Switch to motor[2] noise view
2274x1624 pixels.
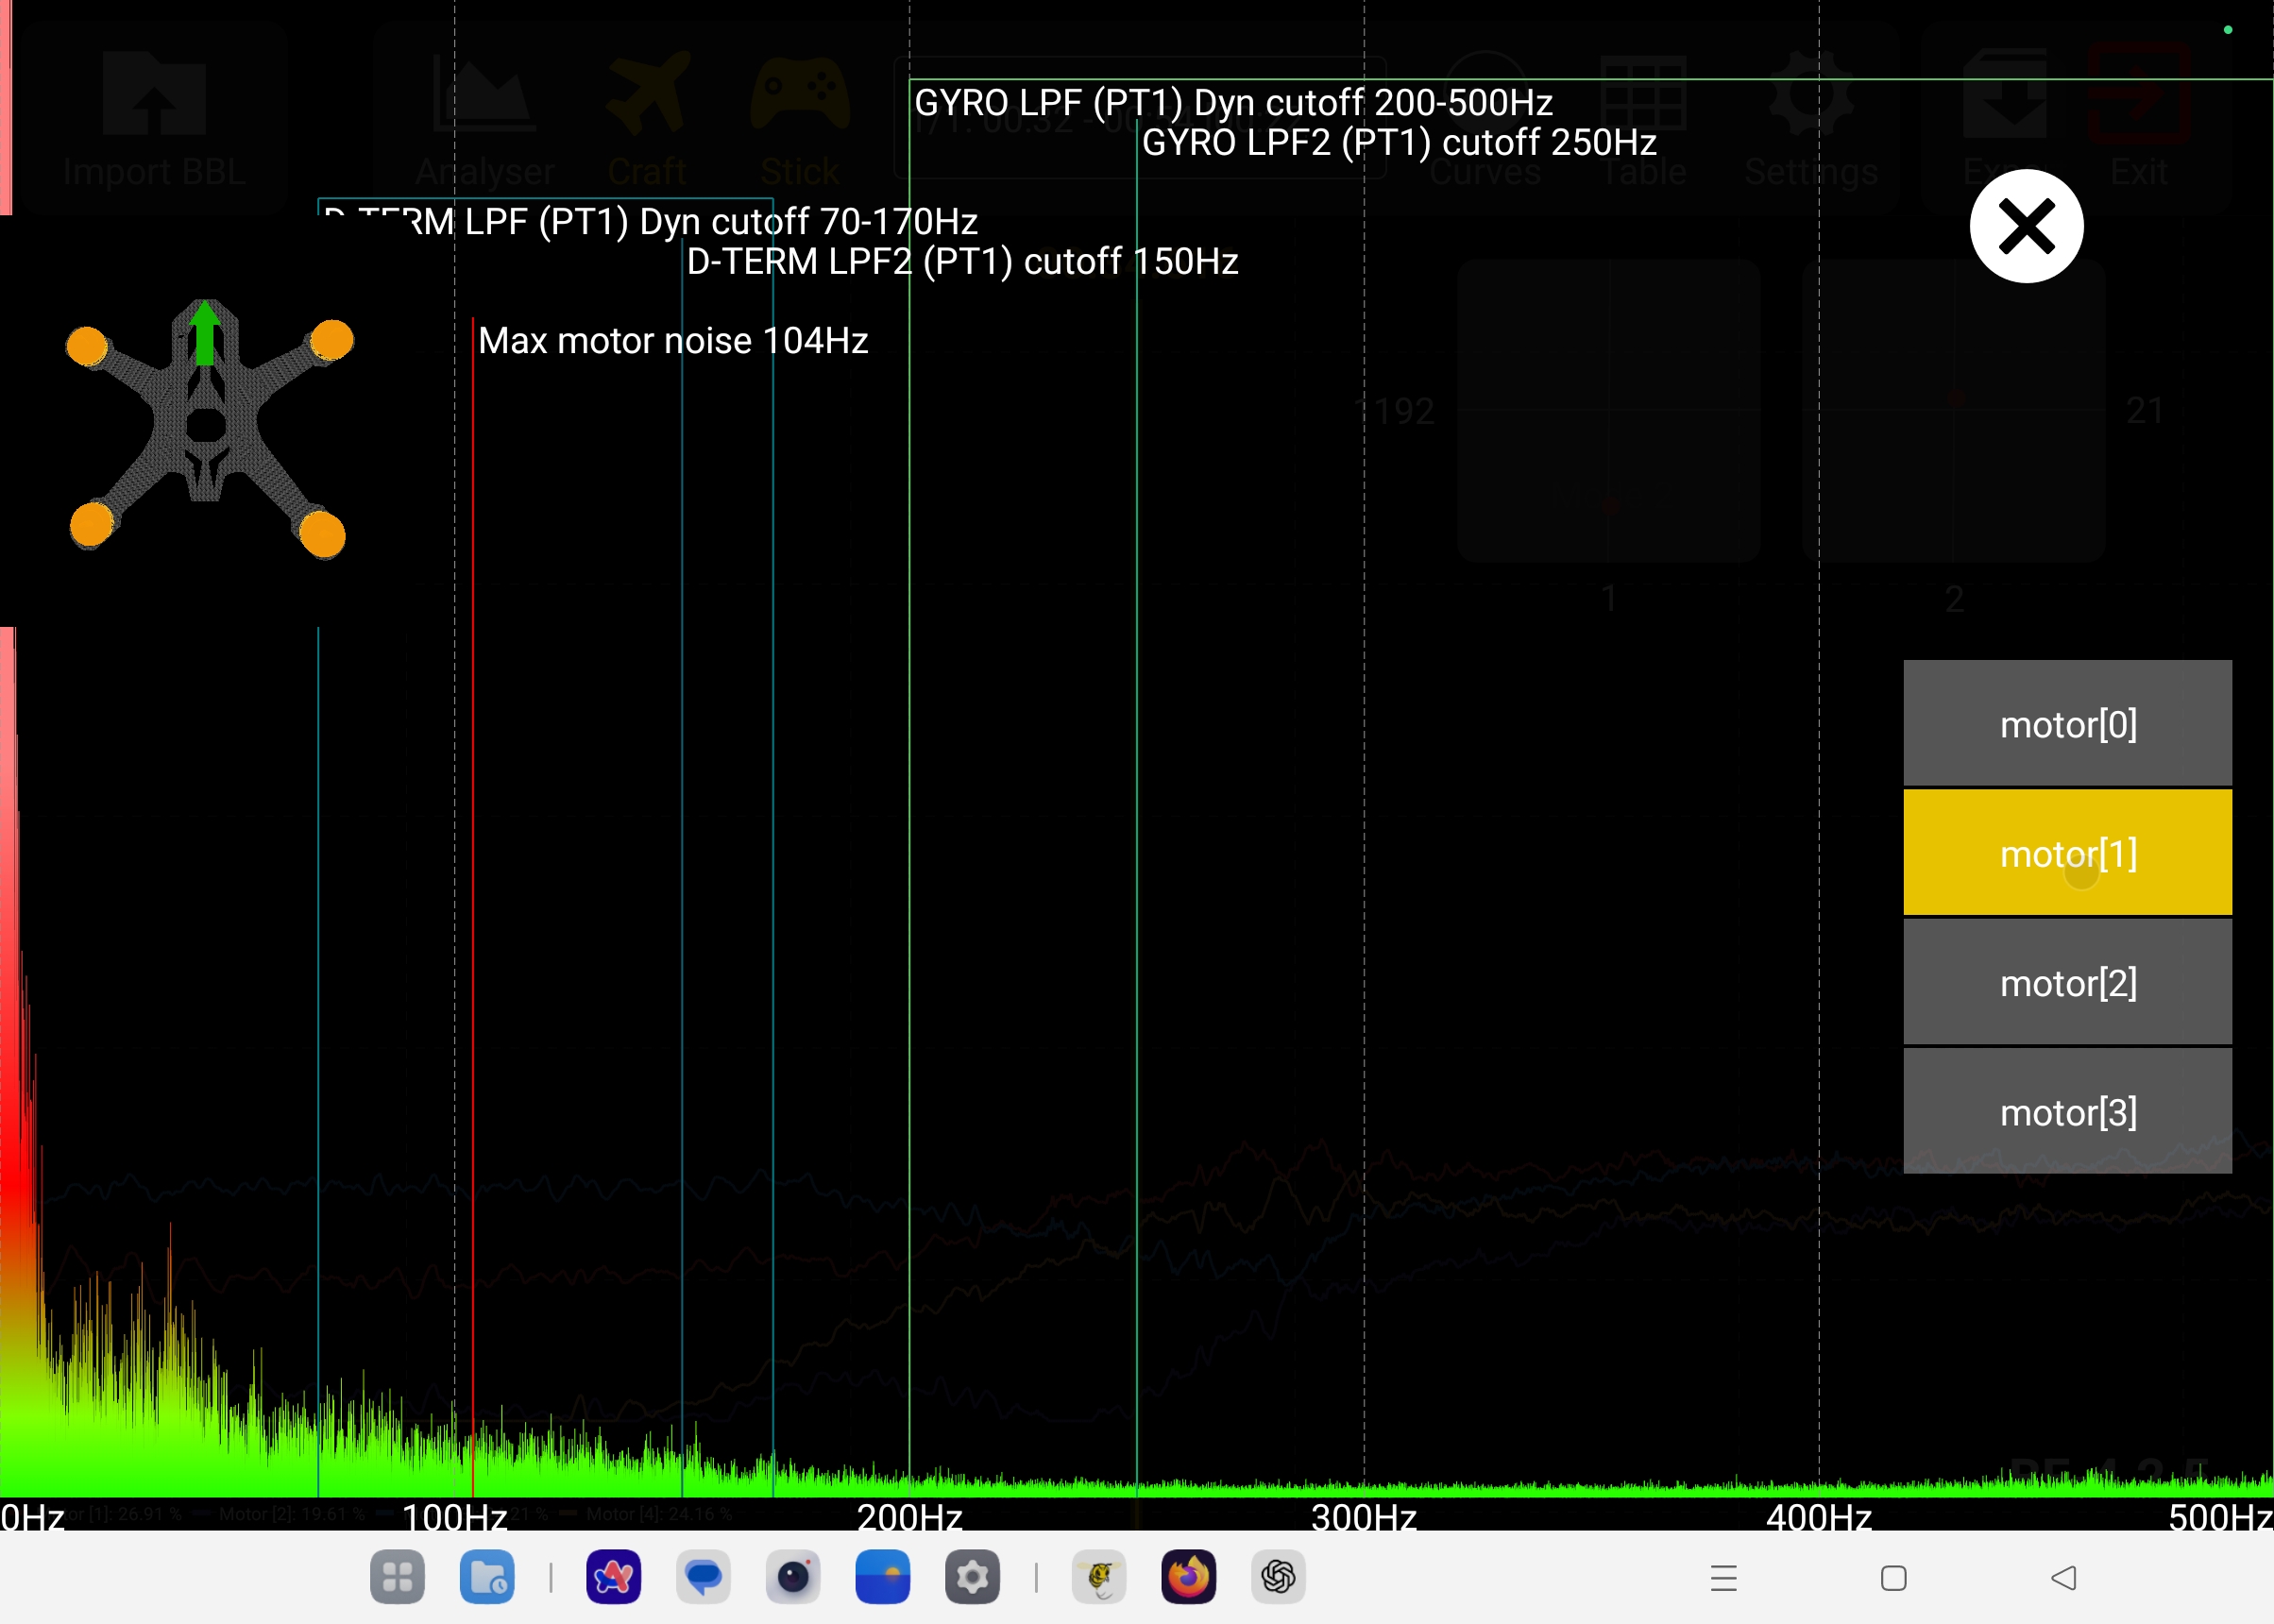[2067, 982]
